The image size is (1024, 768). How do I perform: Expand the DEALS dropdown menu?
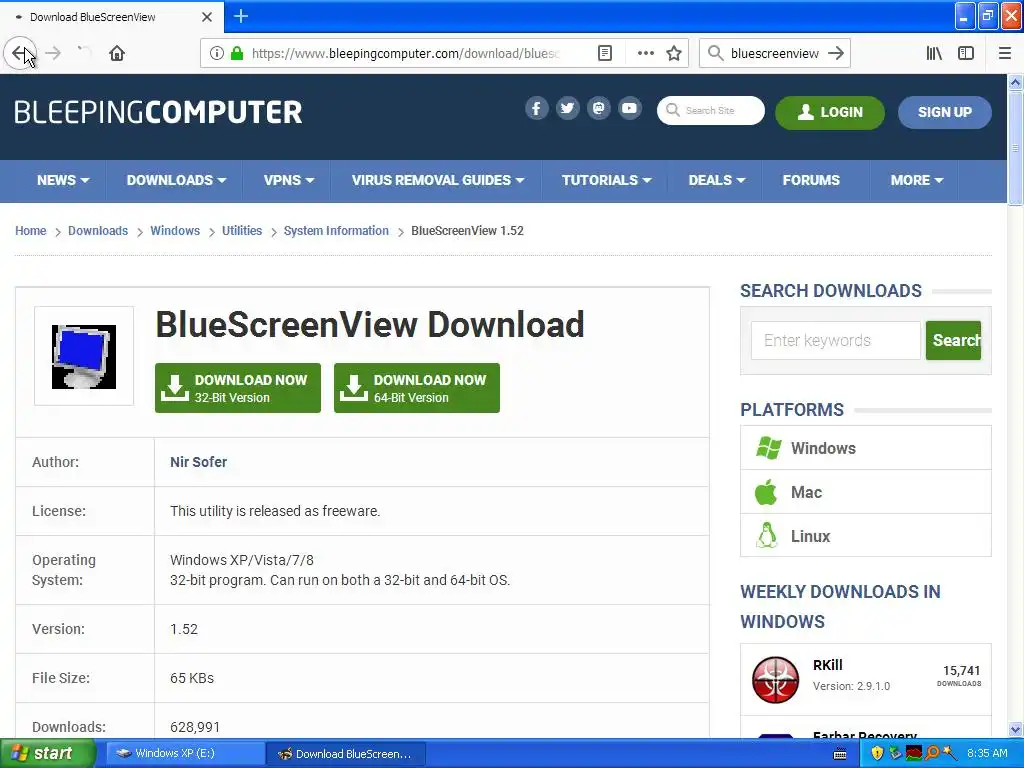point(716,180)
